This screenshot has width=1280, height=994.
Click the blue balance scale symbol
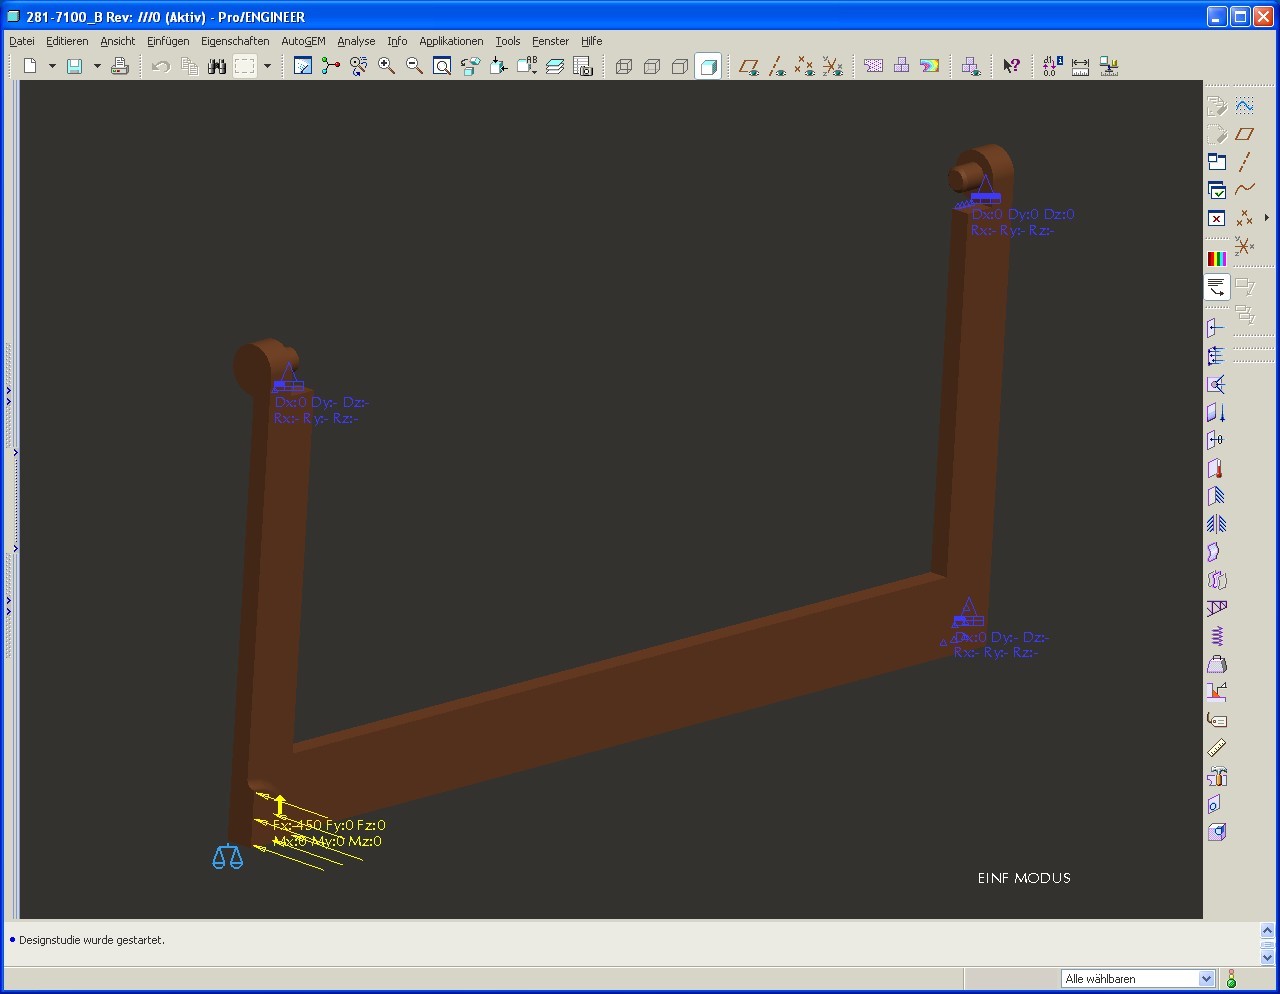point(228,857)
